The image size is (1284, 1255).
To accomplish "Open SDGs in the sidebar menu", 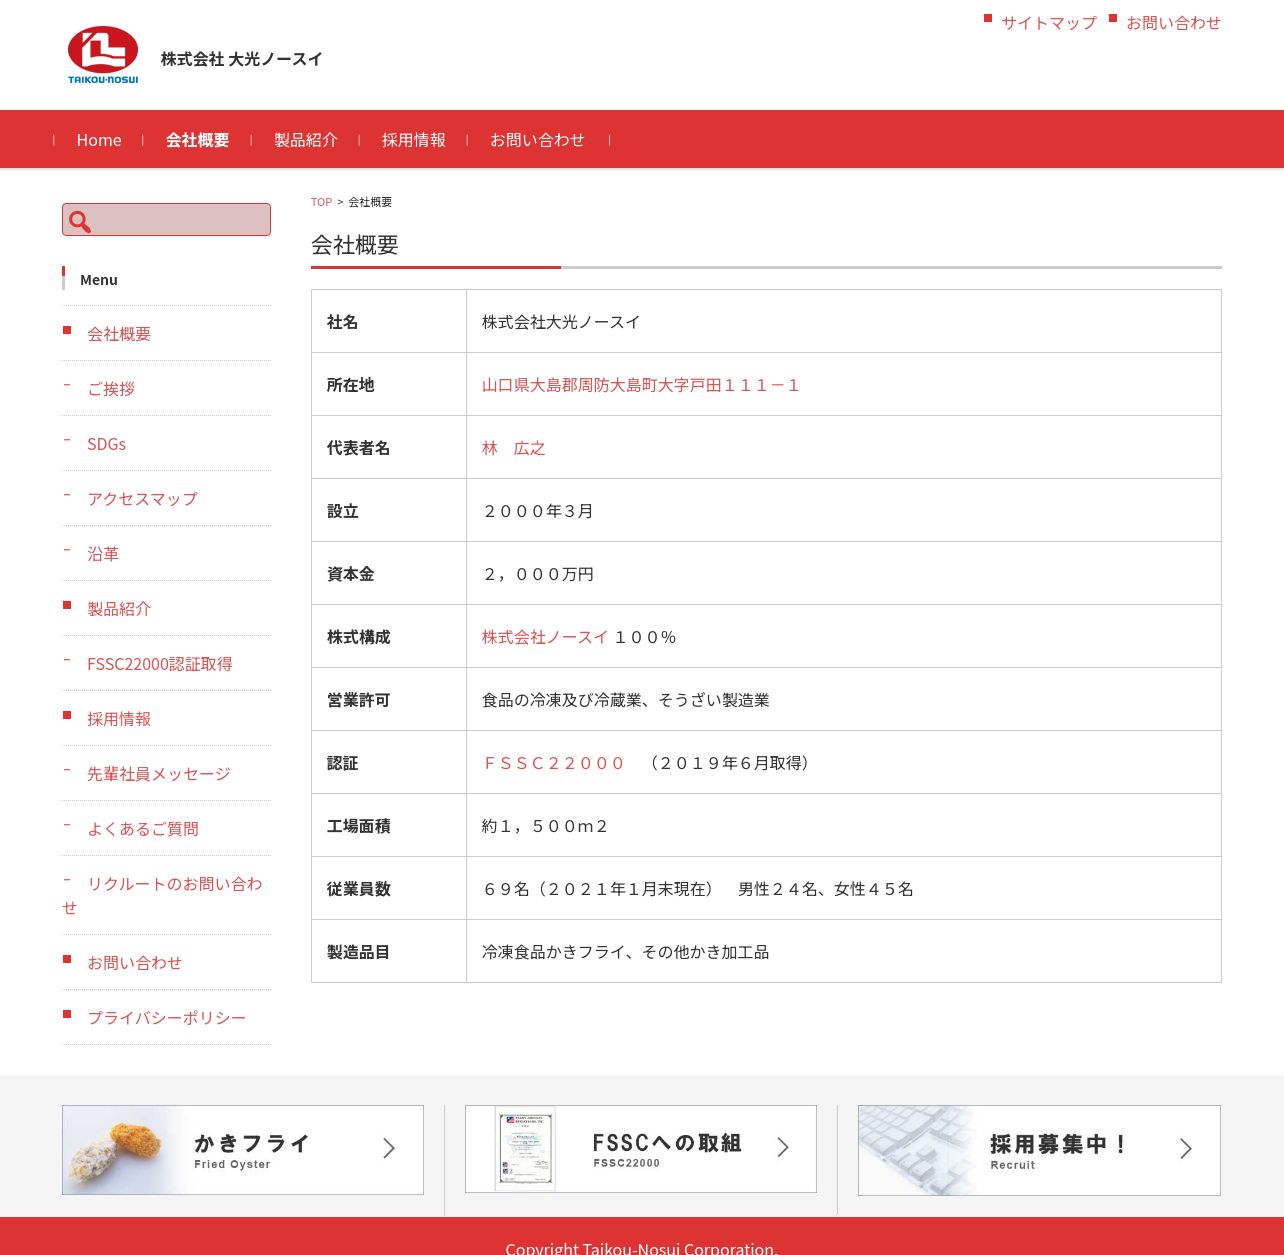I will (x=106, y=444).
